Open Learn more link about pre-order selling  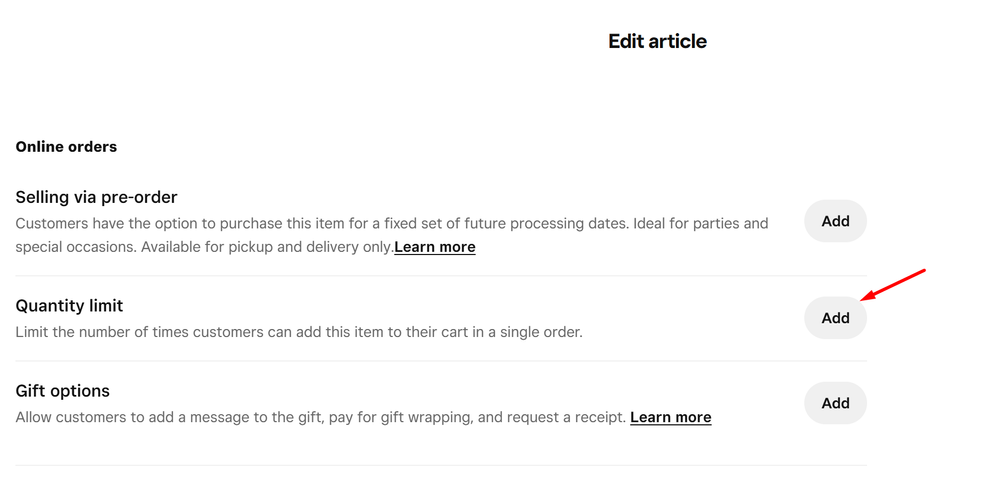(435, 247)
